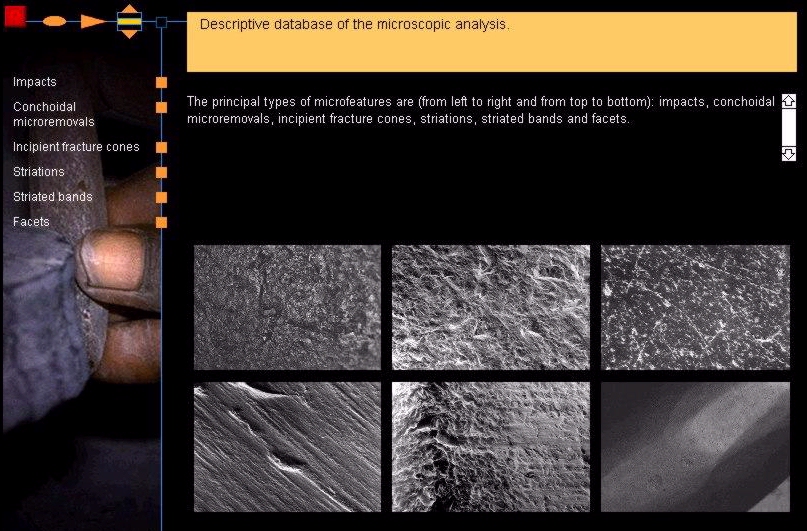
Task: Click the orange square next to Striations
Action: [x=162, y=172]
